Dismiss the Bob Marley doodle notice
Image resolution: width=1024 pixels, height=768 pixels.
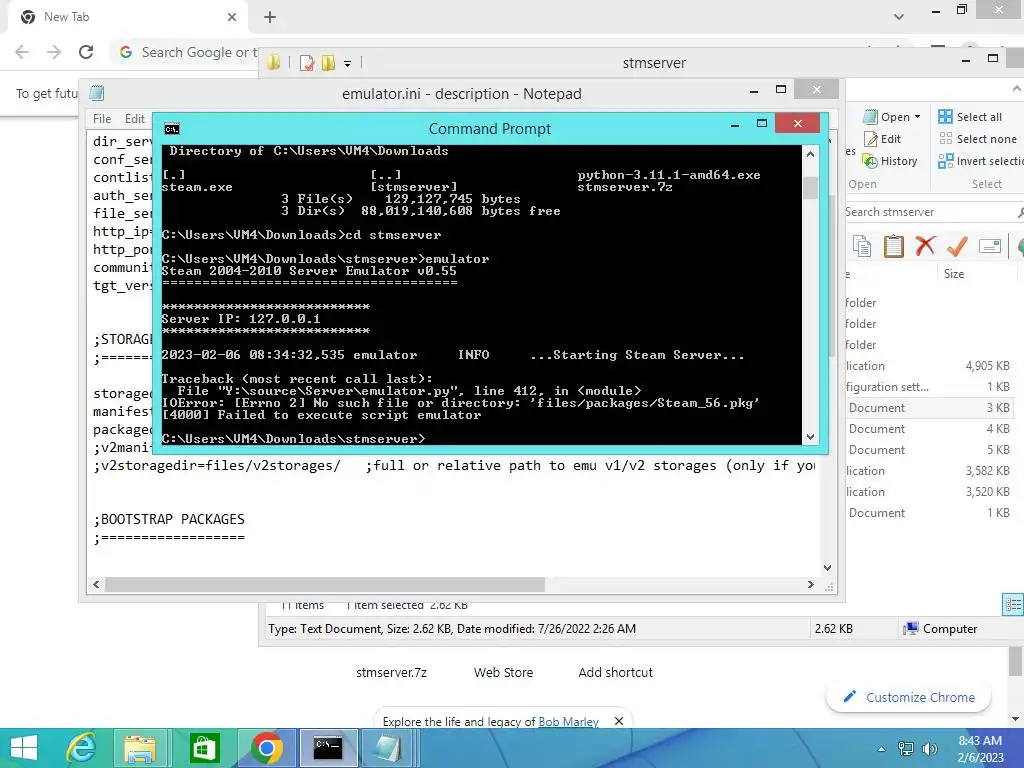pyautogui.click(x=619, y=721)
